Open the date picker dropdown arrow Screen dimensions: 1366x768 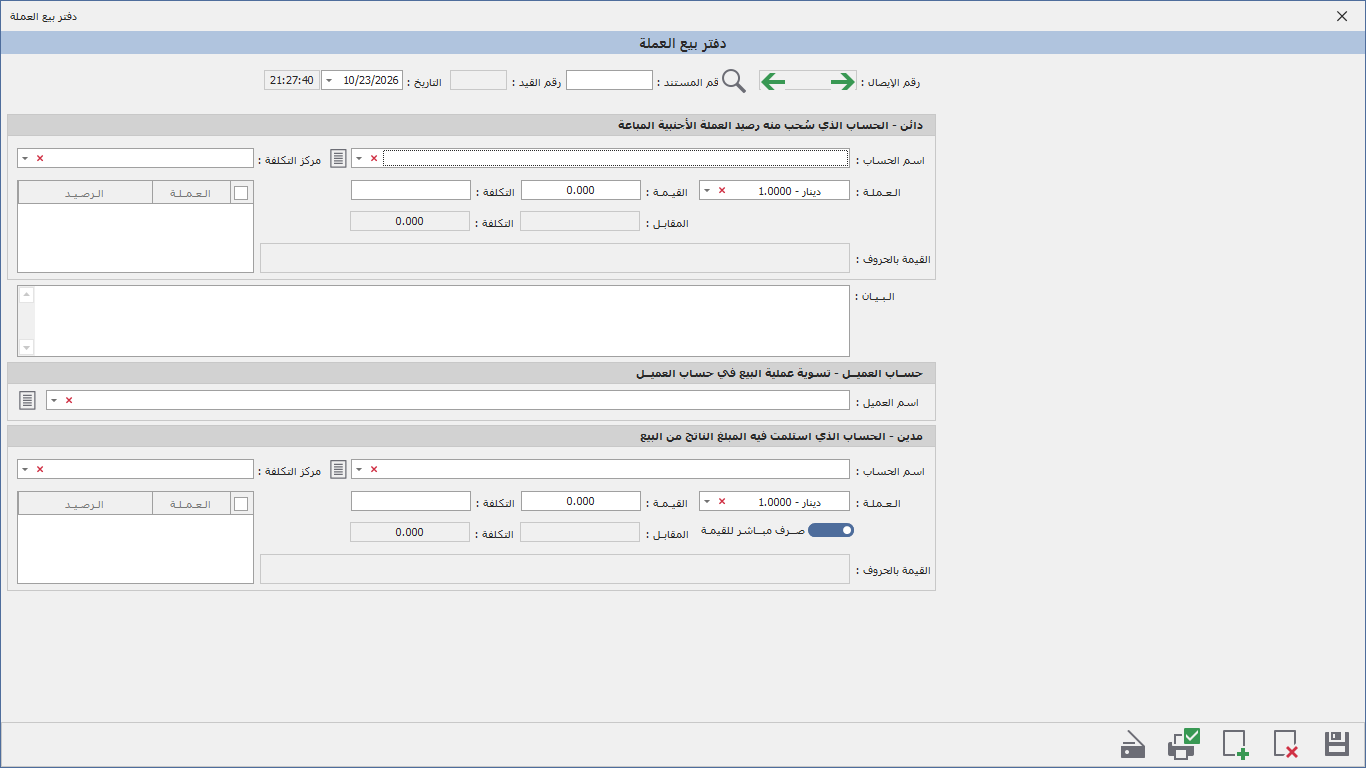[328, 80]
